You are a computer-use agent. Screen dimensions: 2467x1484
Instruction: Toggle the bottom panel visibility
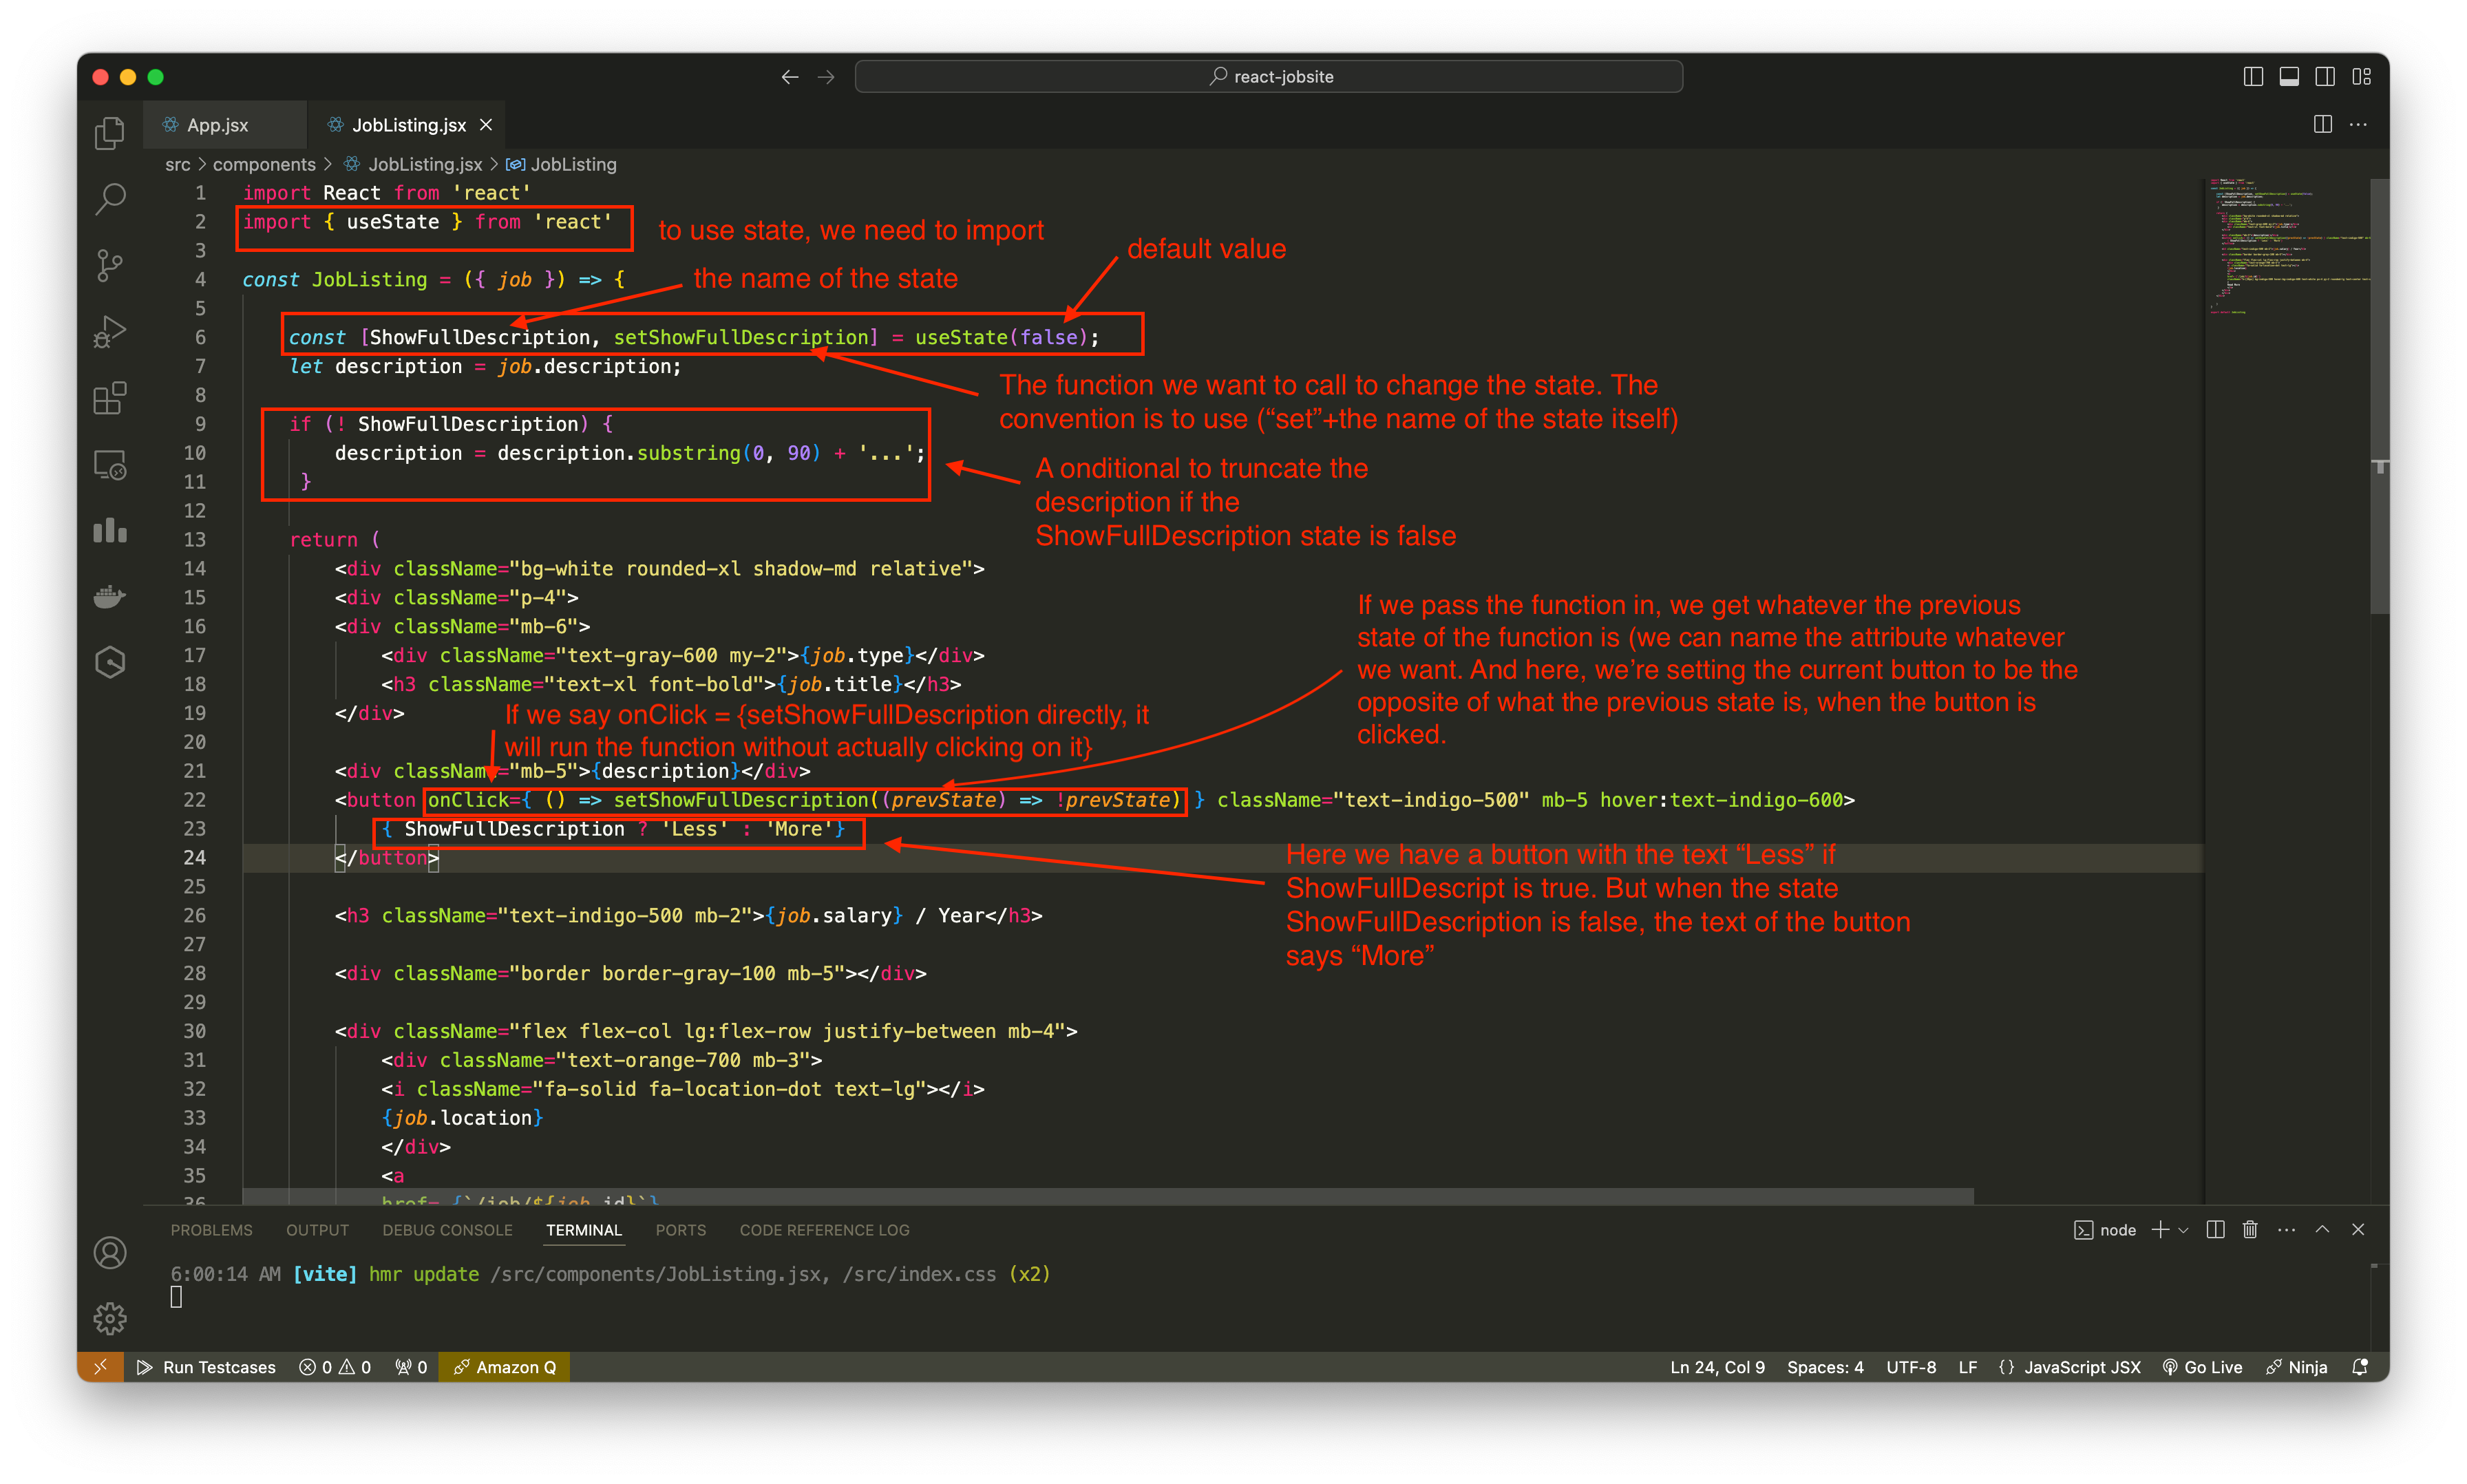coord(2288,77)
